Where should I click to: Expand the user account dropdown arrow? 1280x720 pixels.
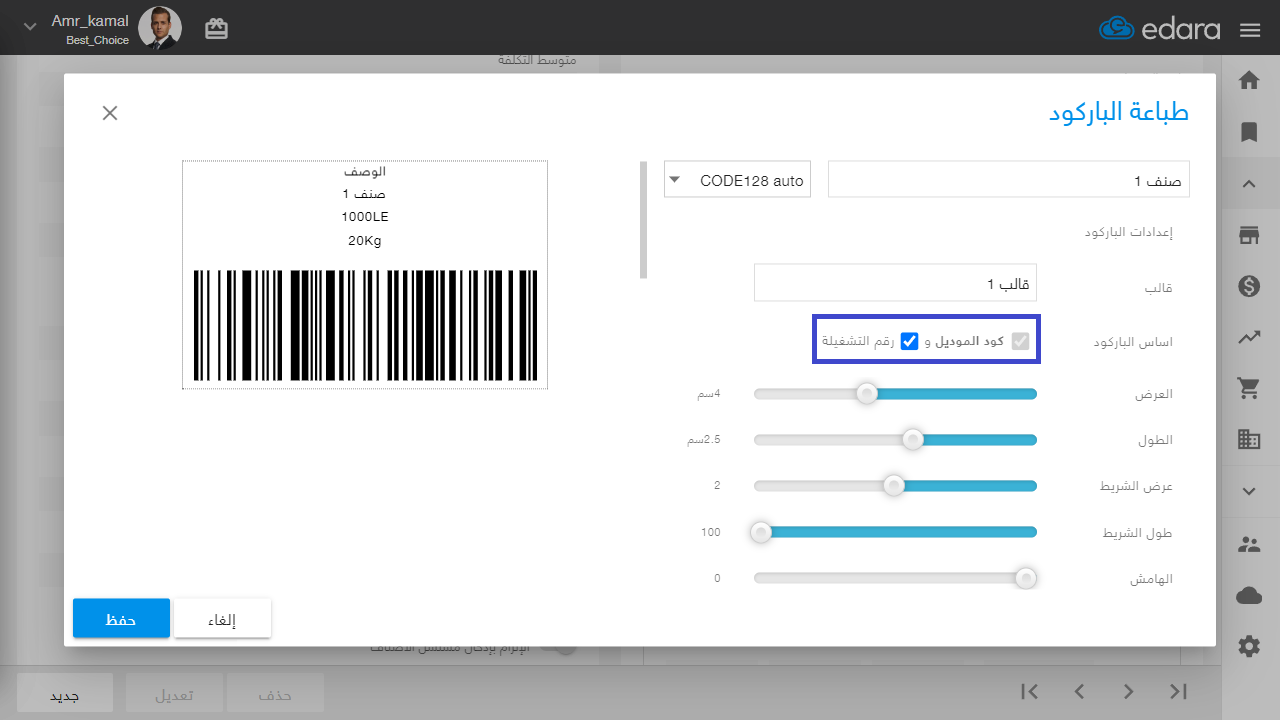click(30, 27)
